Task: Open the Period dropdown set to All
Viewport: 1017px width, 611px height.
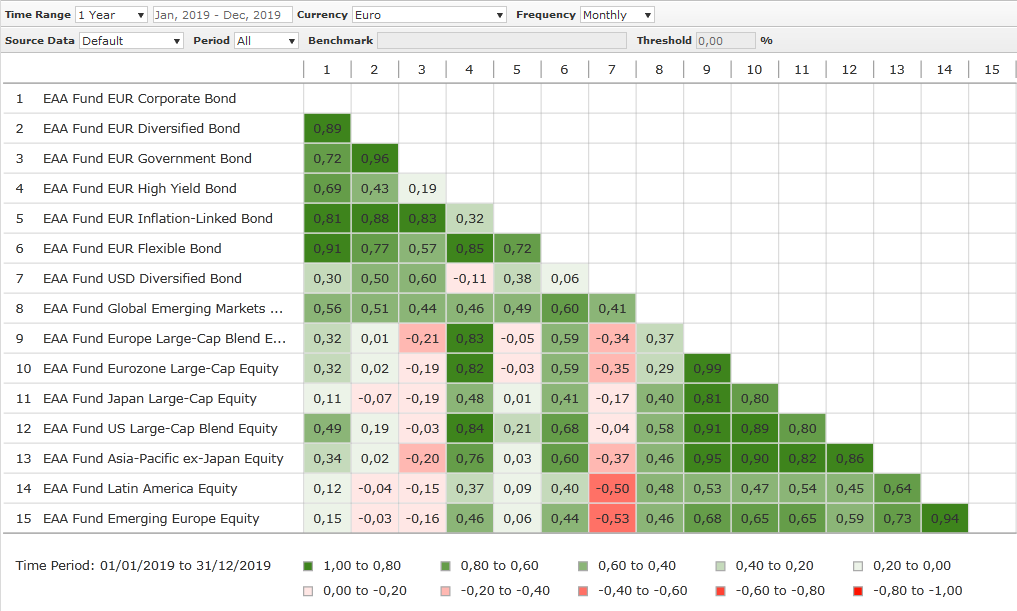Action: click(265, 41)
